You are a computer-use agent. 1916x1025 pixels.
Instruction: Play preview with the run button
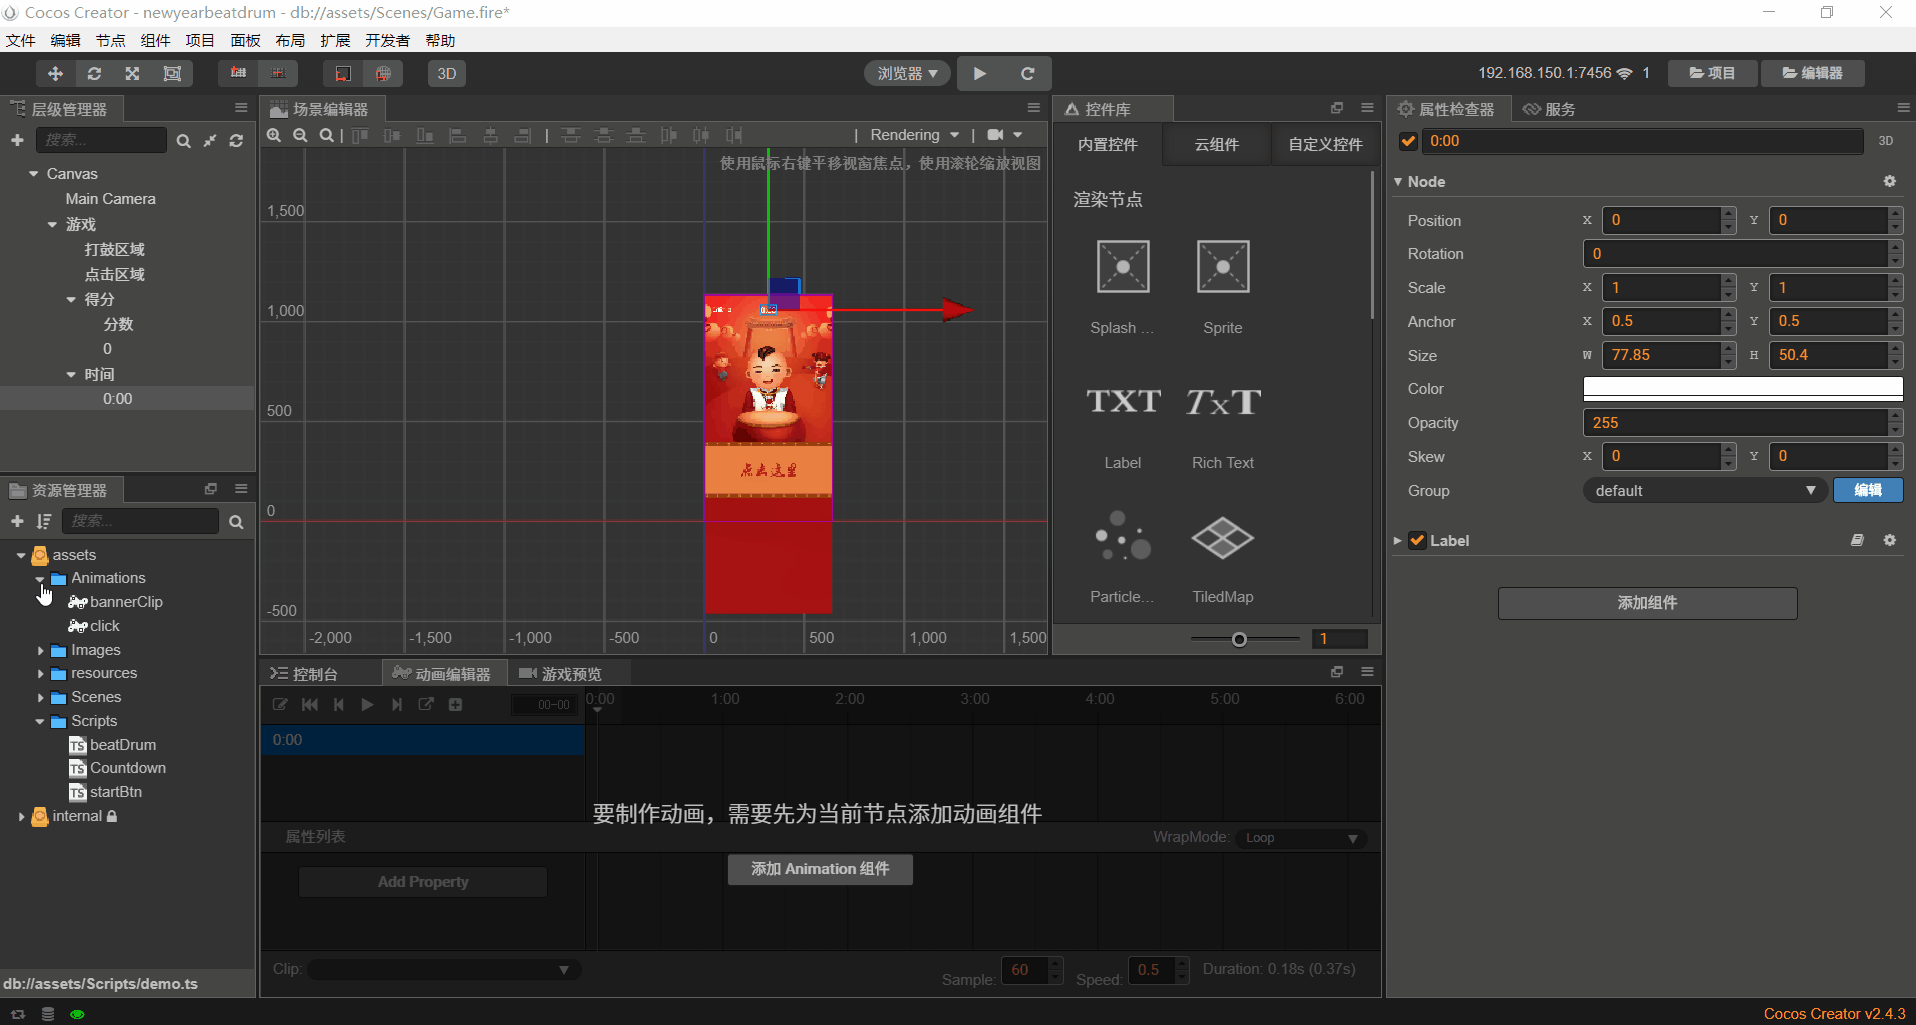(980, 73)
